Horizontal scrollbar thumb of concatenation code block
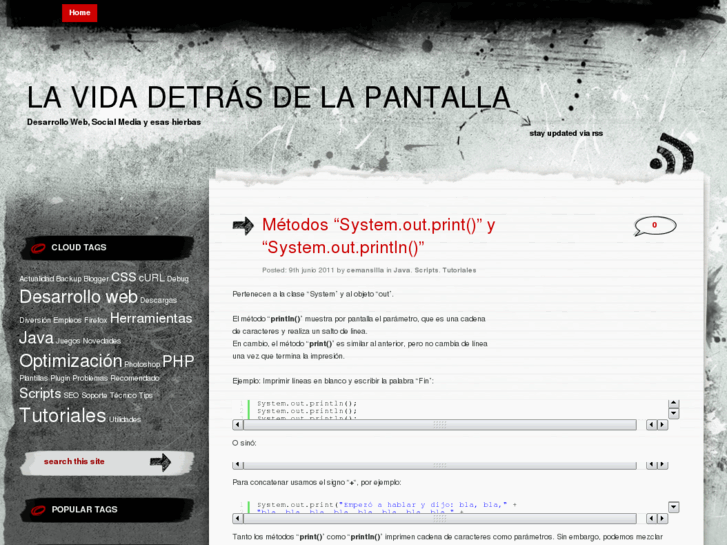Screen dimensions: 727x545 [x=440, y=518]
